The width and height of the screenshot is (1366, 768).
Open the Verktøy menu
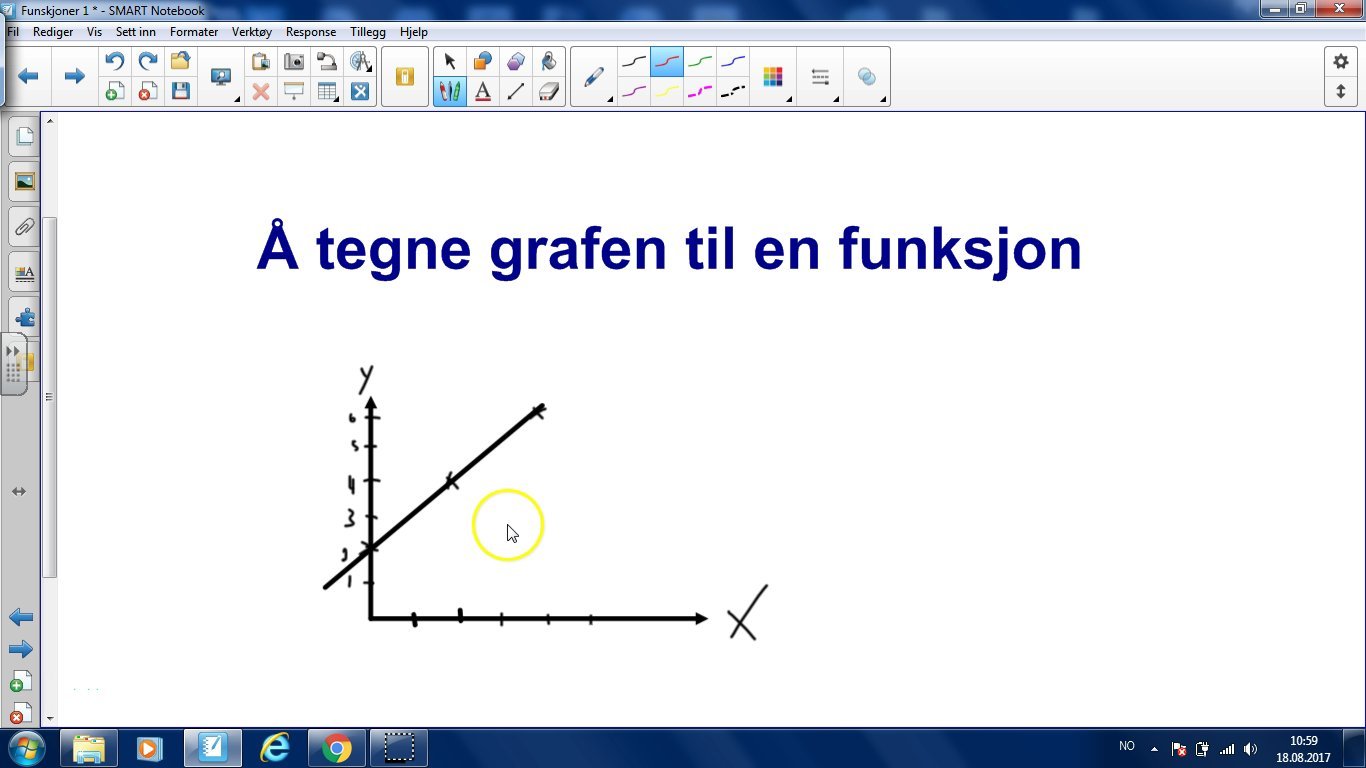pos(252,31)
